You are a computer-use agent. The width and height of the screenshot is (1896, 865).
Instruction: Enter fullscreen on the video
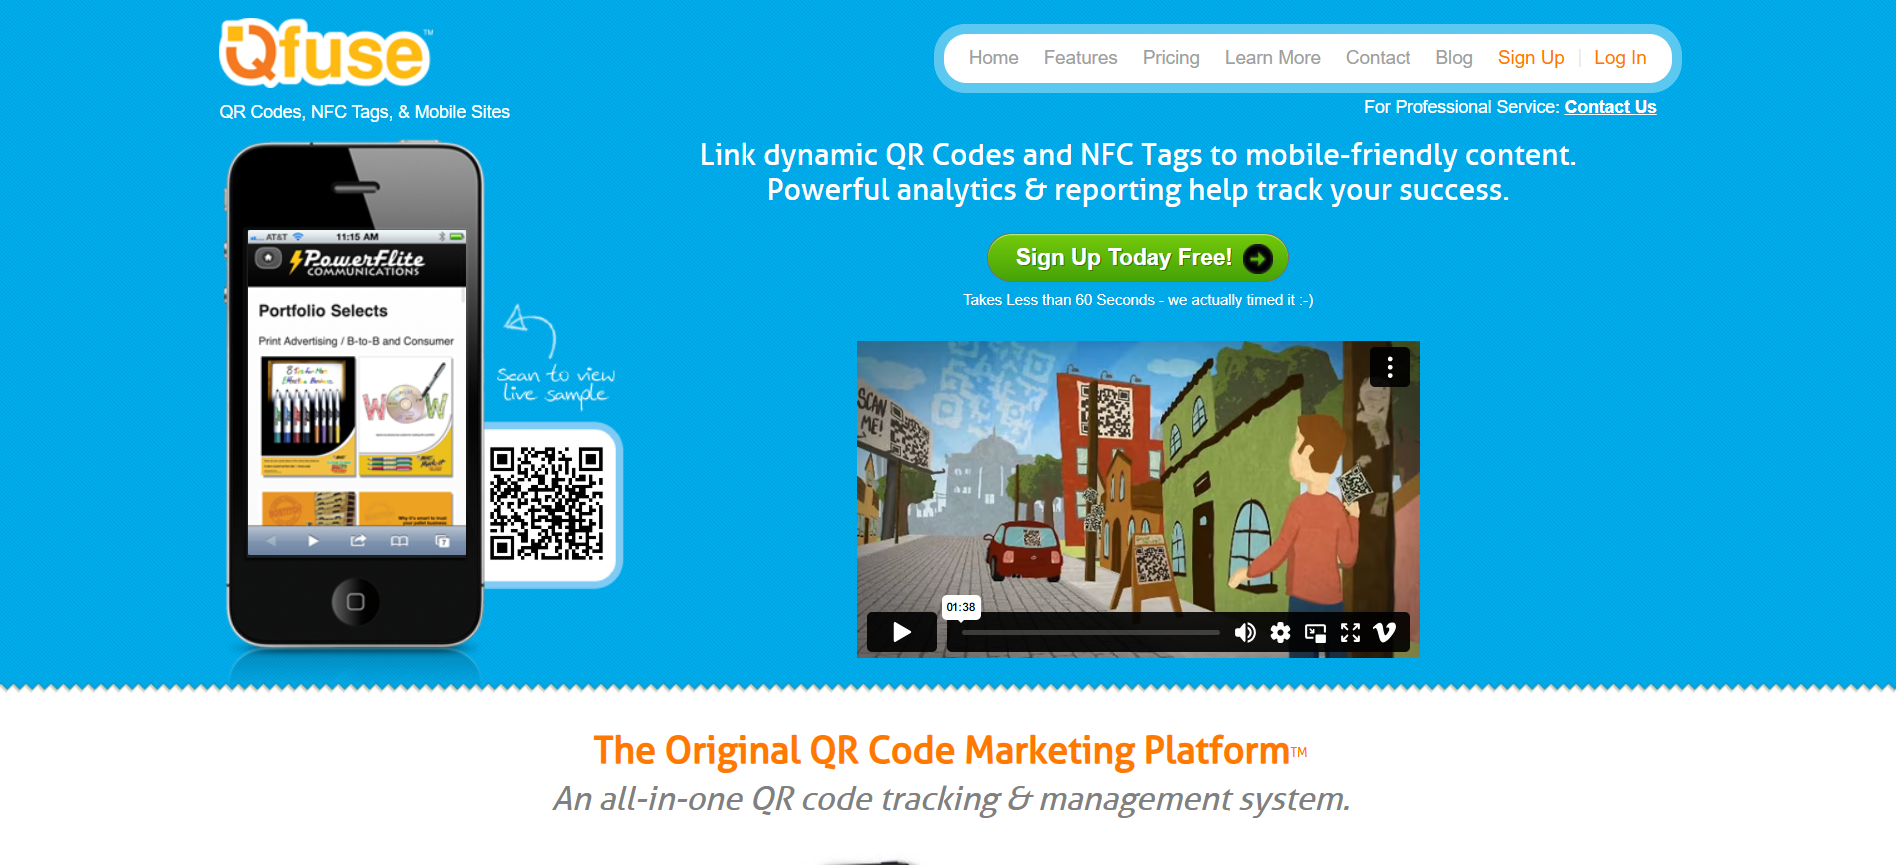[1351, 632]
